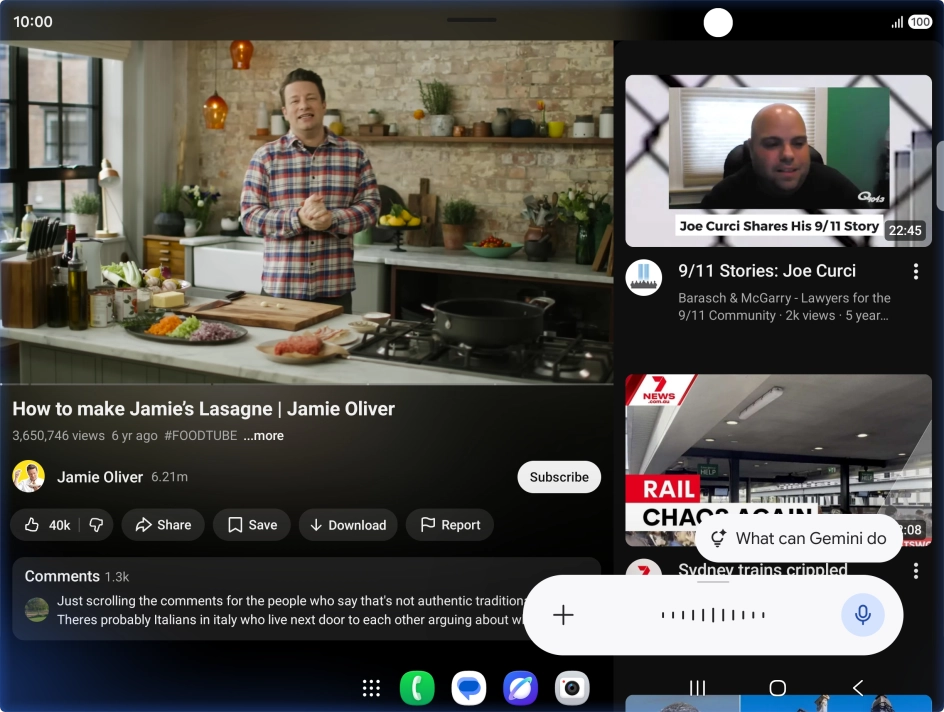
Task: Tap the battery 100 indicator
Action: coord(920,22)
